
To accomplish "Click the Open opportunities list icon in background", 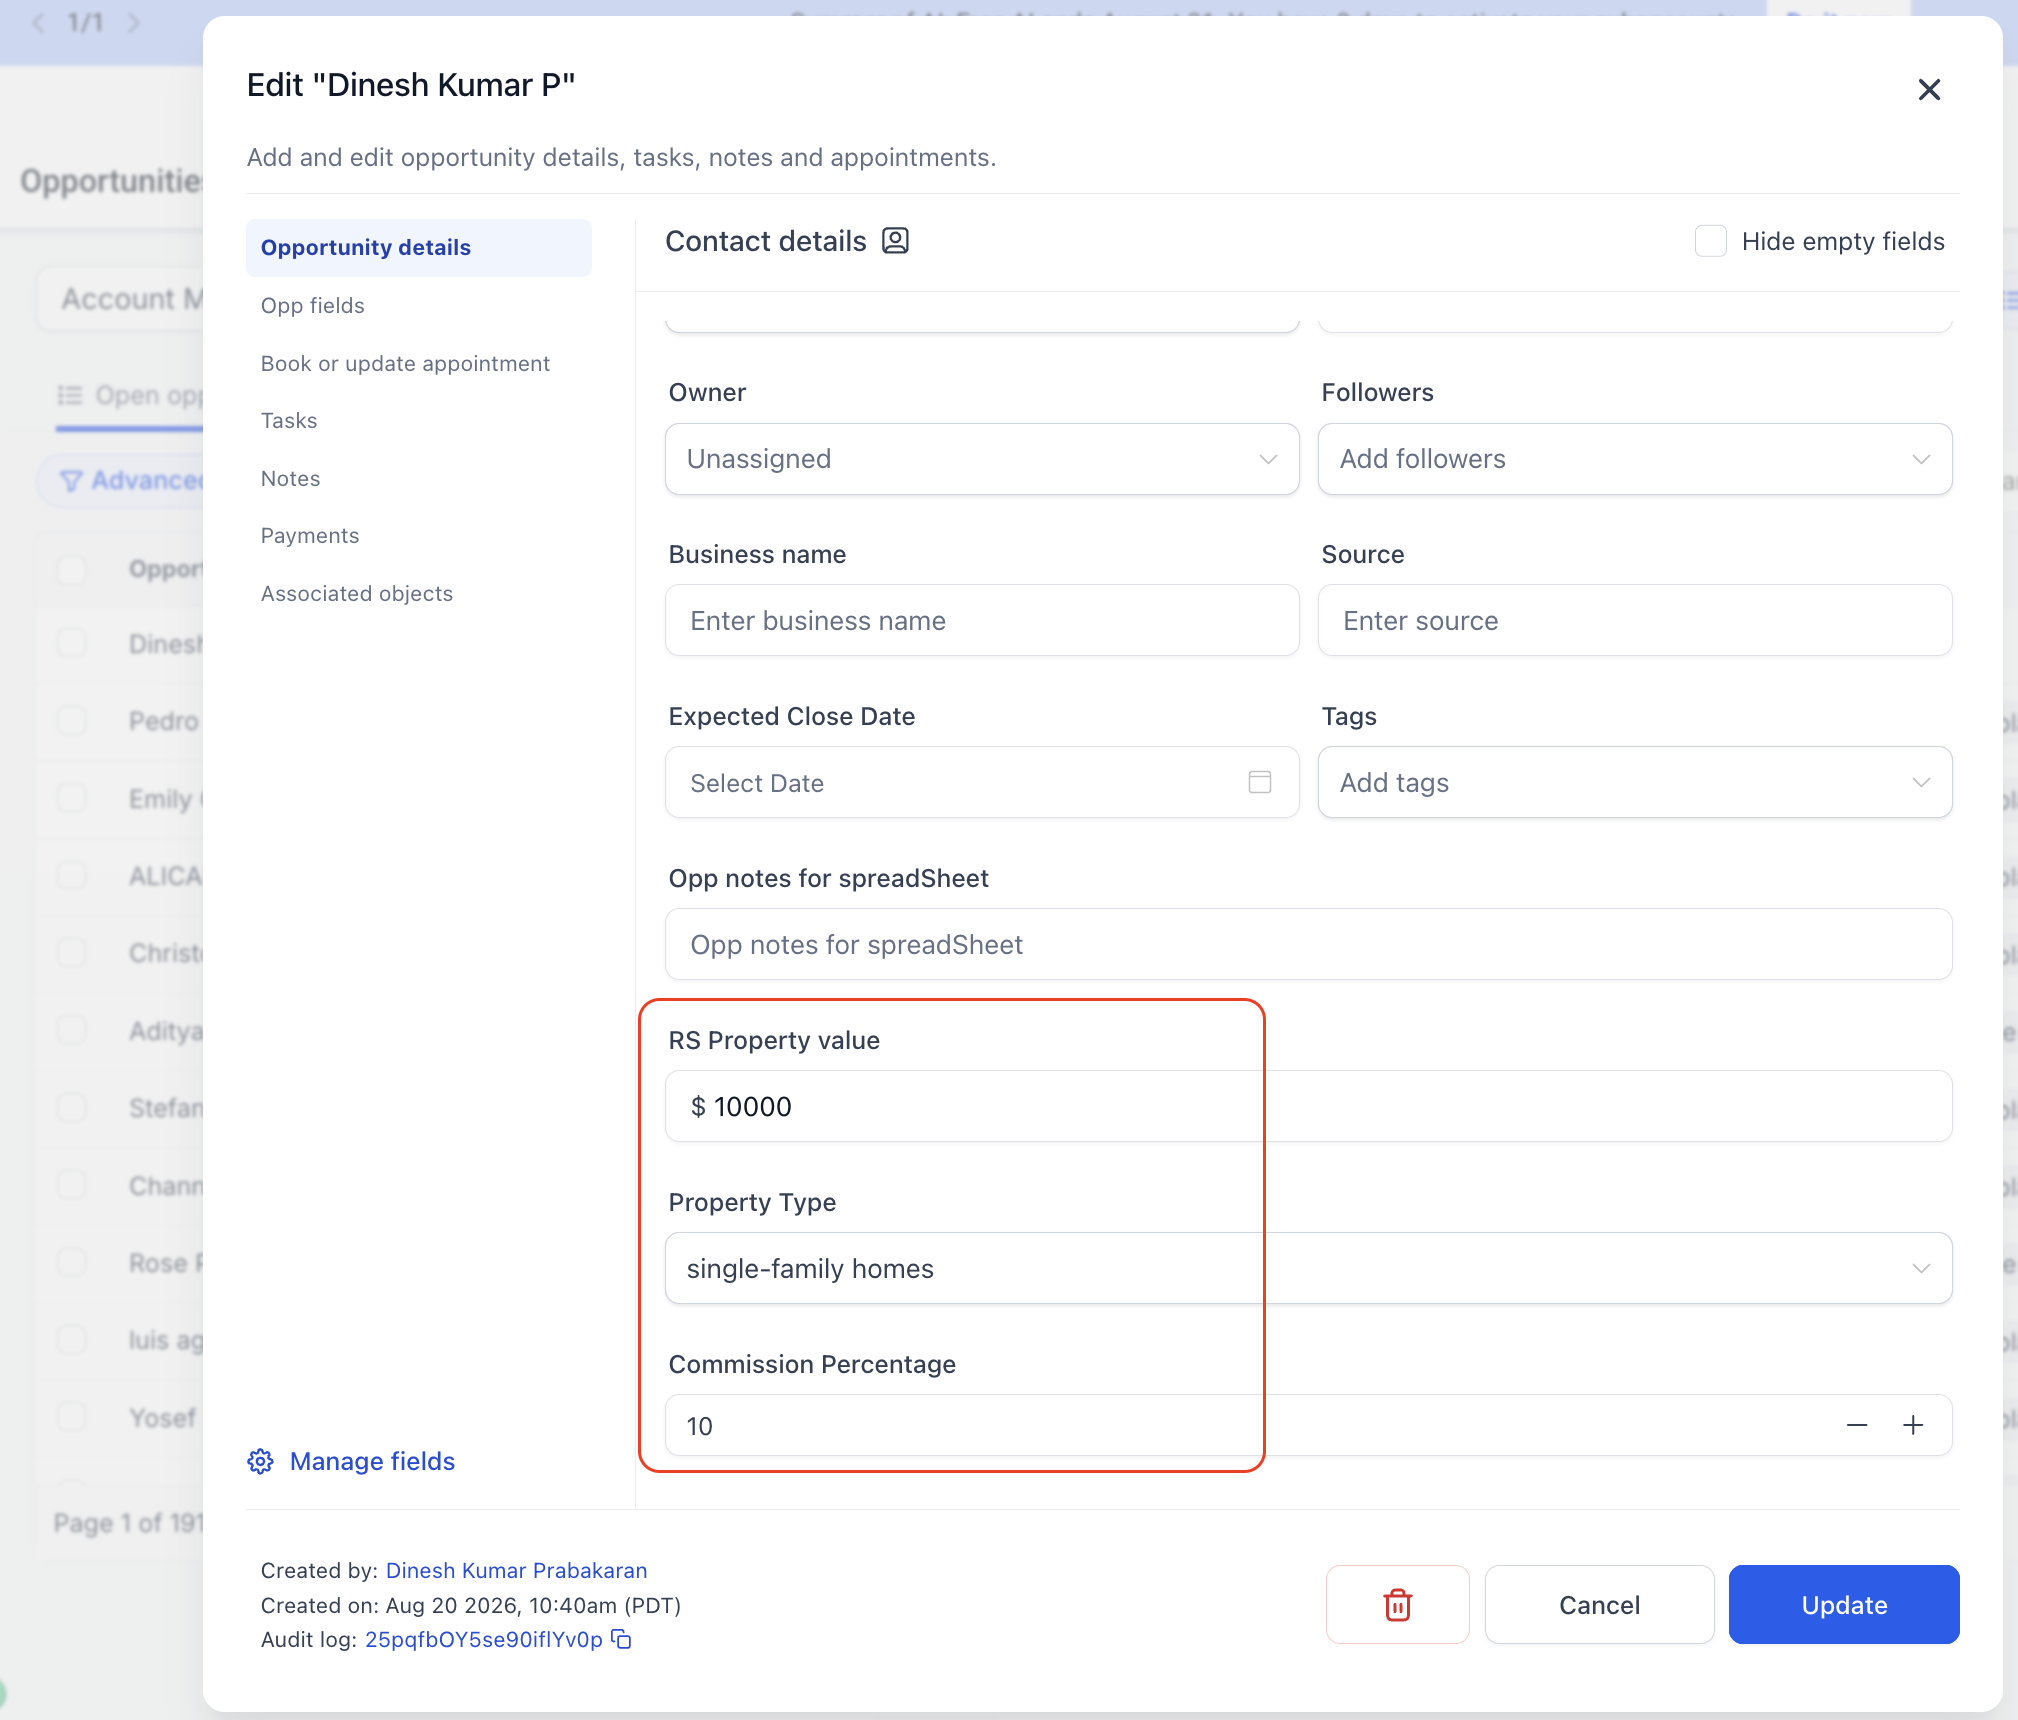I will (70, 396).
